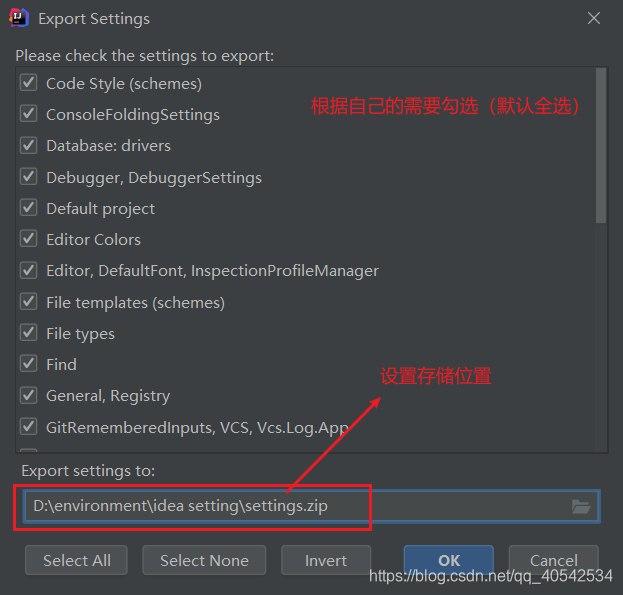The width and height of the screenshot is (623, 595).
Task: Toggle Debugger, DebuggerSettings checkbox
Action: click(29, 176)
